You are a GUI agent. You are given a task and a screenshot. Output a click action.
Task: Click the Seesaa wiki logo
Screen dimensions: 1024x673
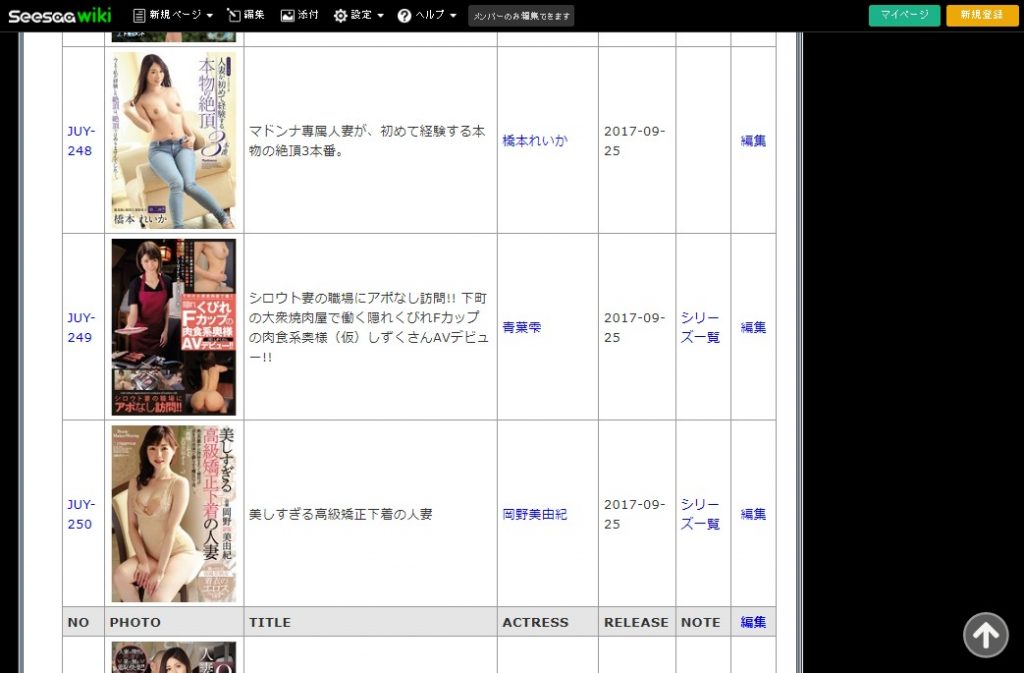click(59, 15)
